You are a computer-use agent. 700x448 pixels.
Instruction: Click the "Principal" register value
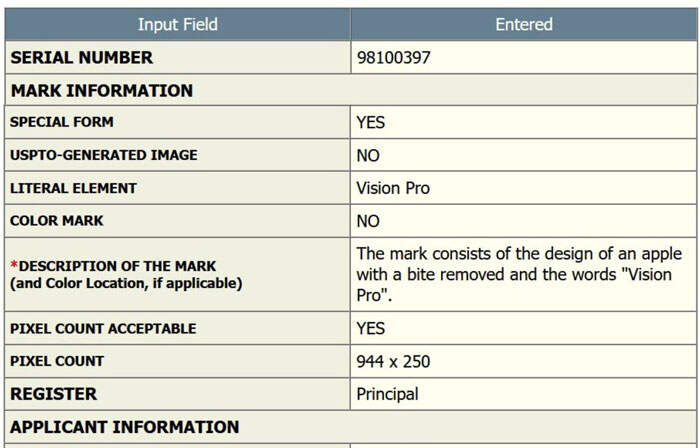(387, 394)
